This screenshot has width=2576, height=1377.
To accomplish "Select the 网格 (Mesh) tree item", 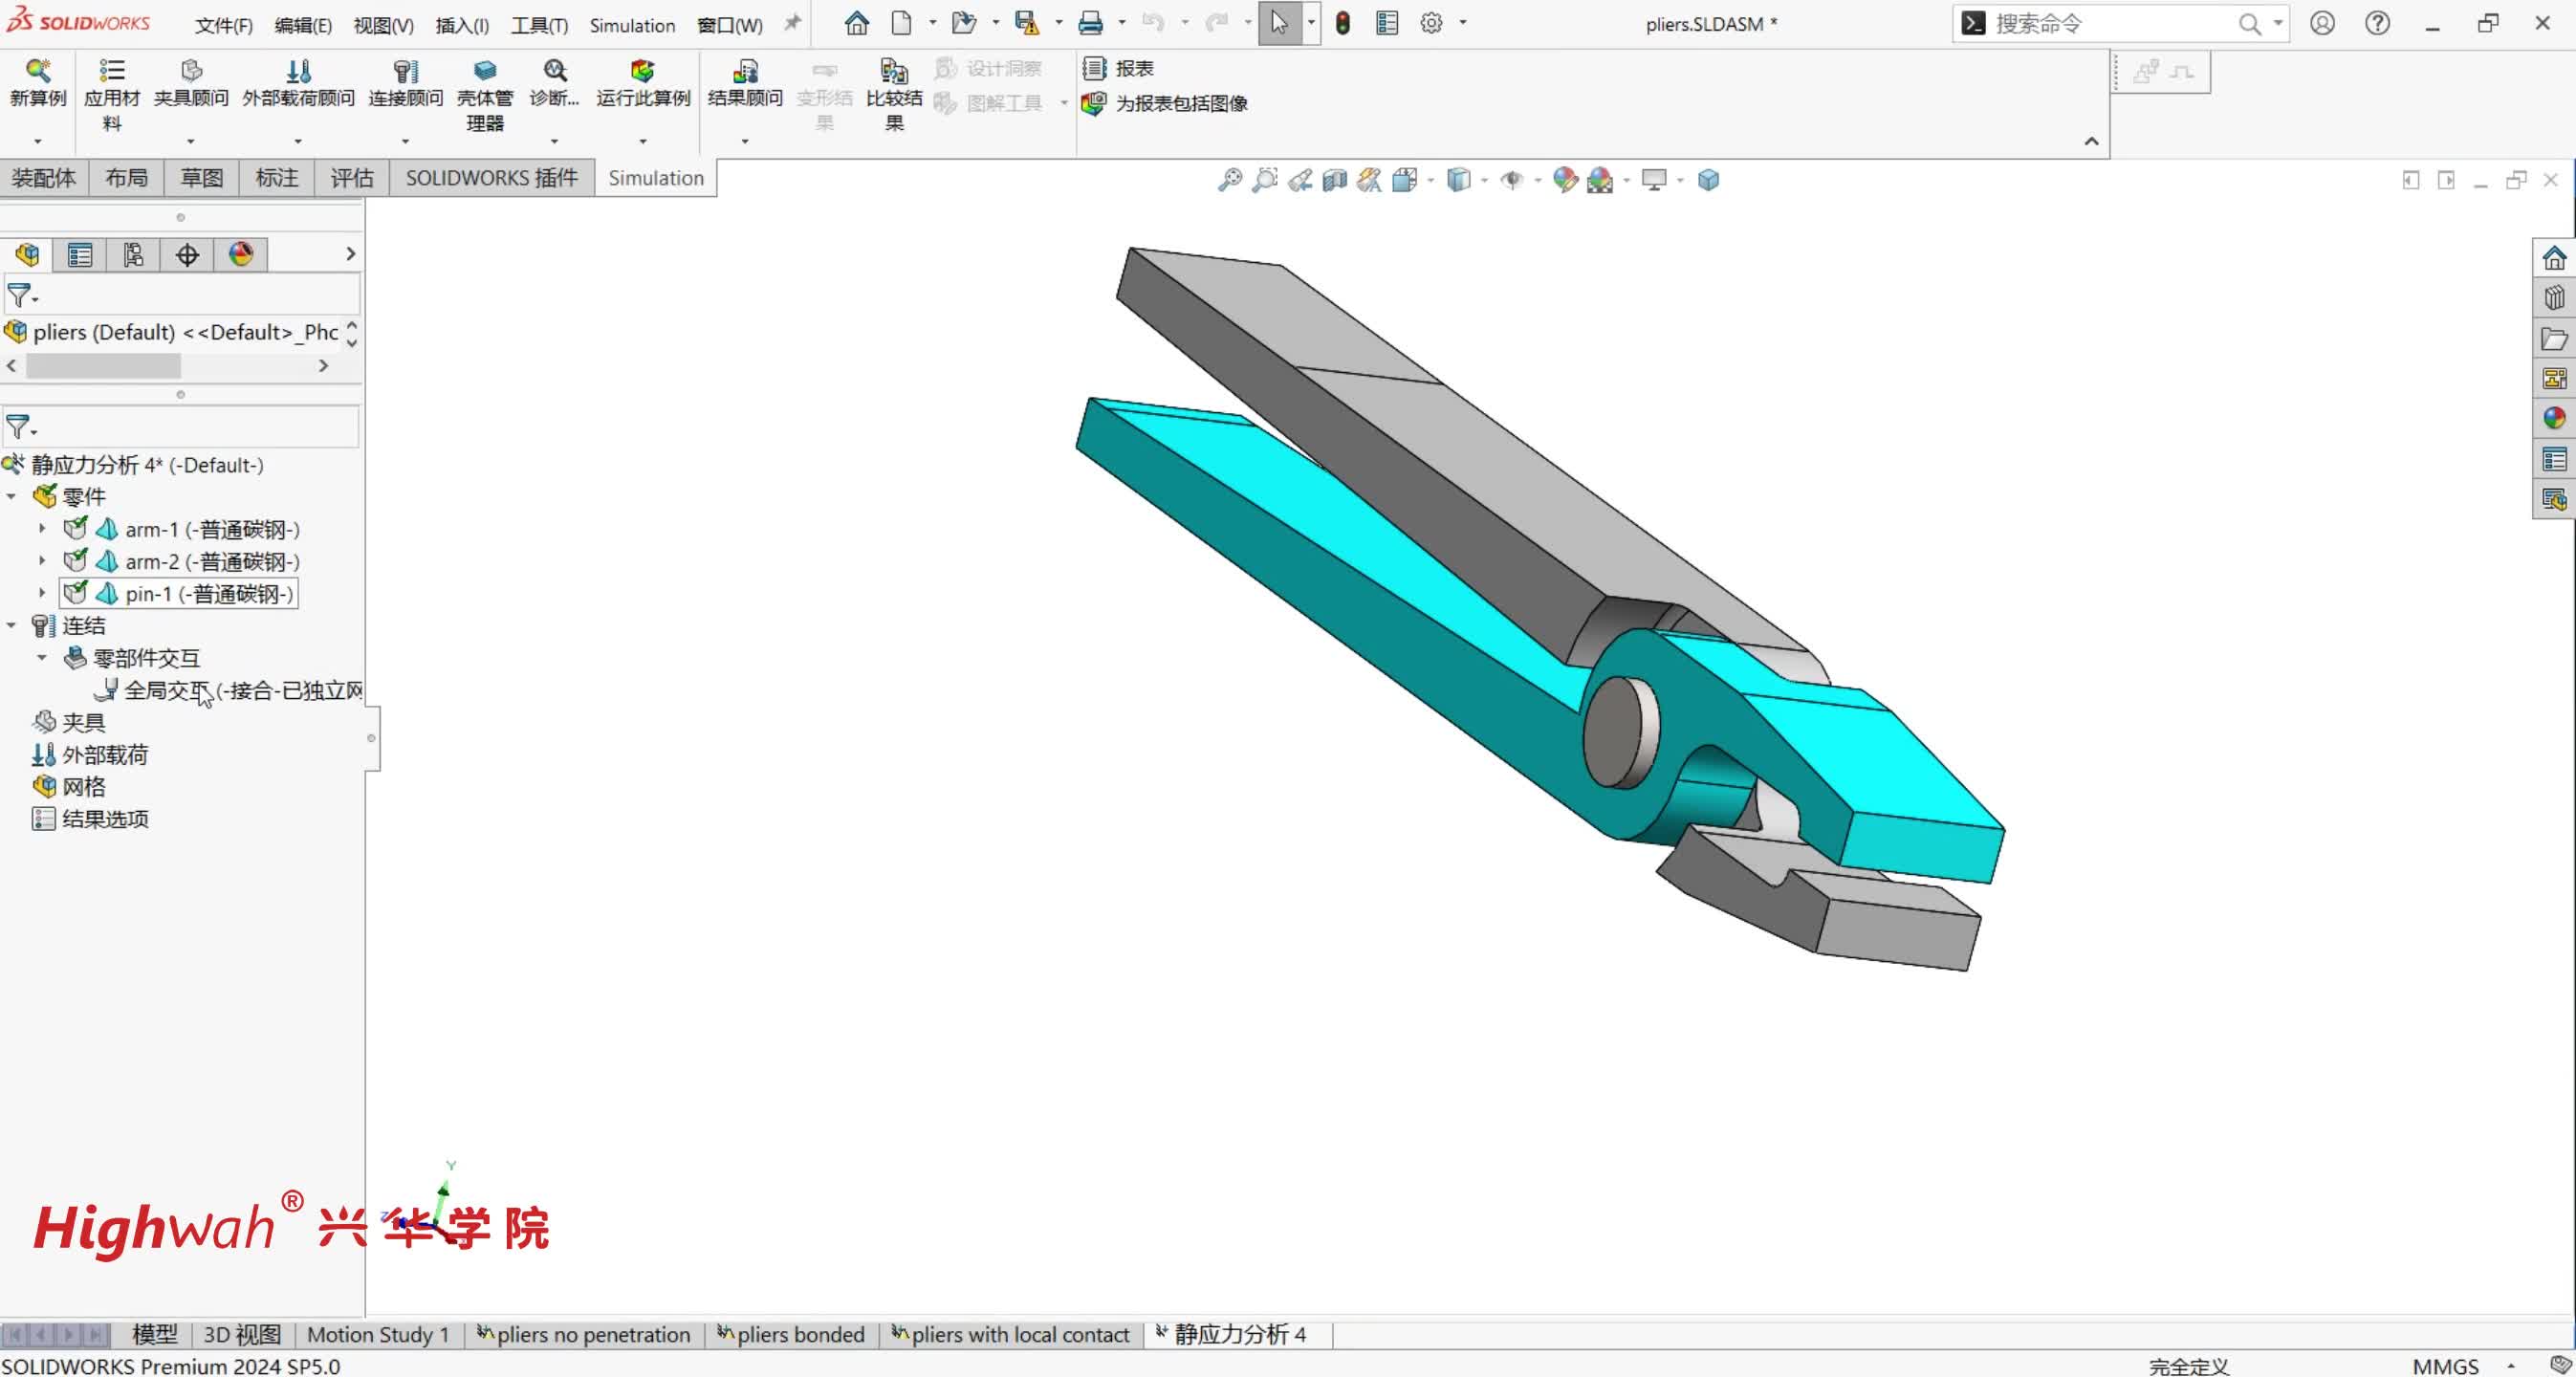I will click(83, 786).
